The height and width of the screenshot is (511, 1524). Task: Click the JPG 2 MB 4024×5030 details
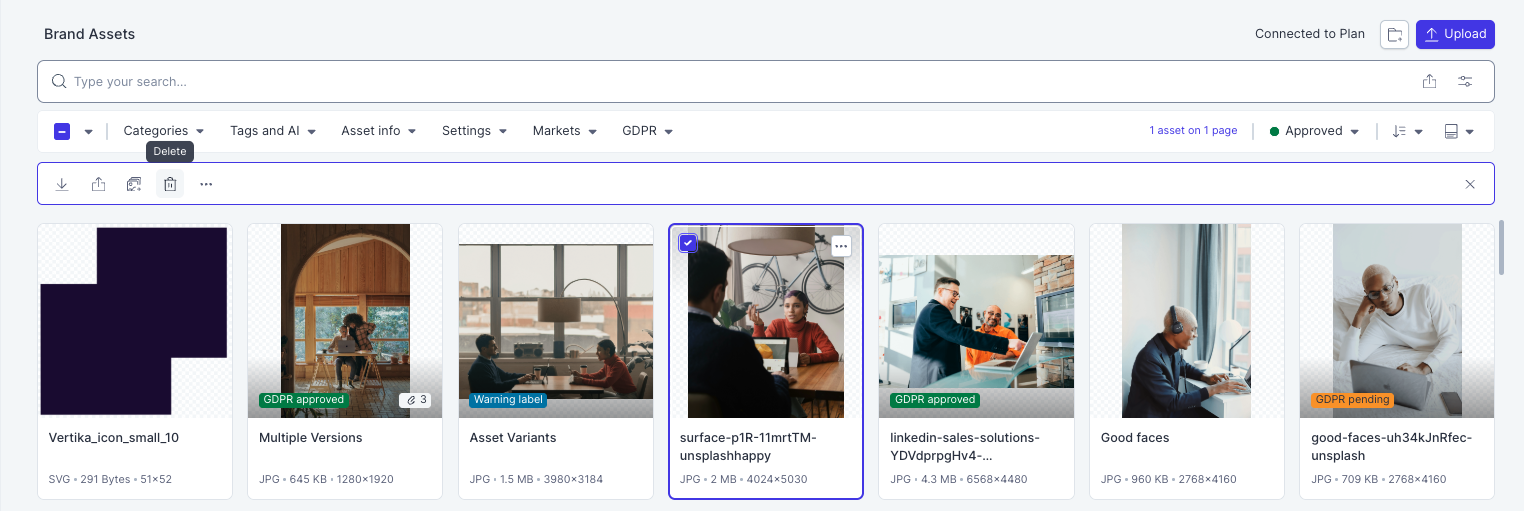[744, 480]
